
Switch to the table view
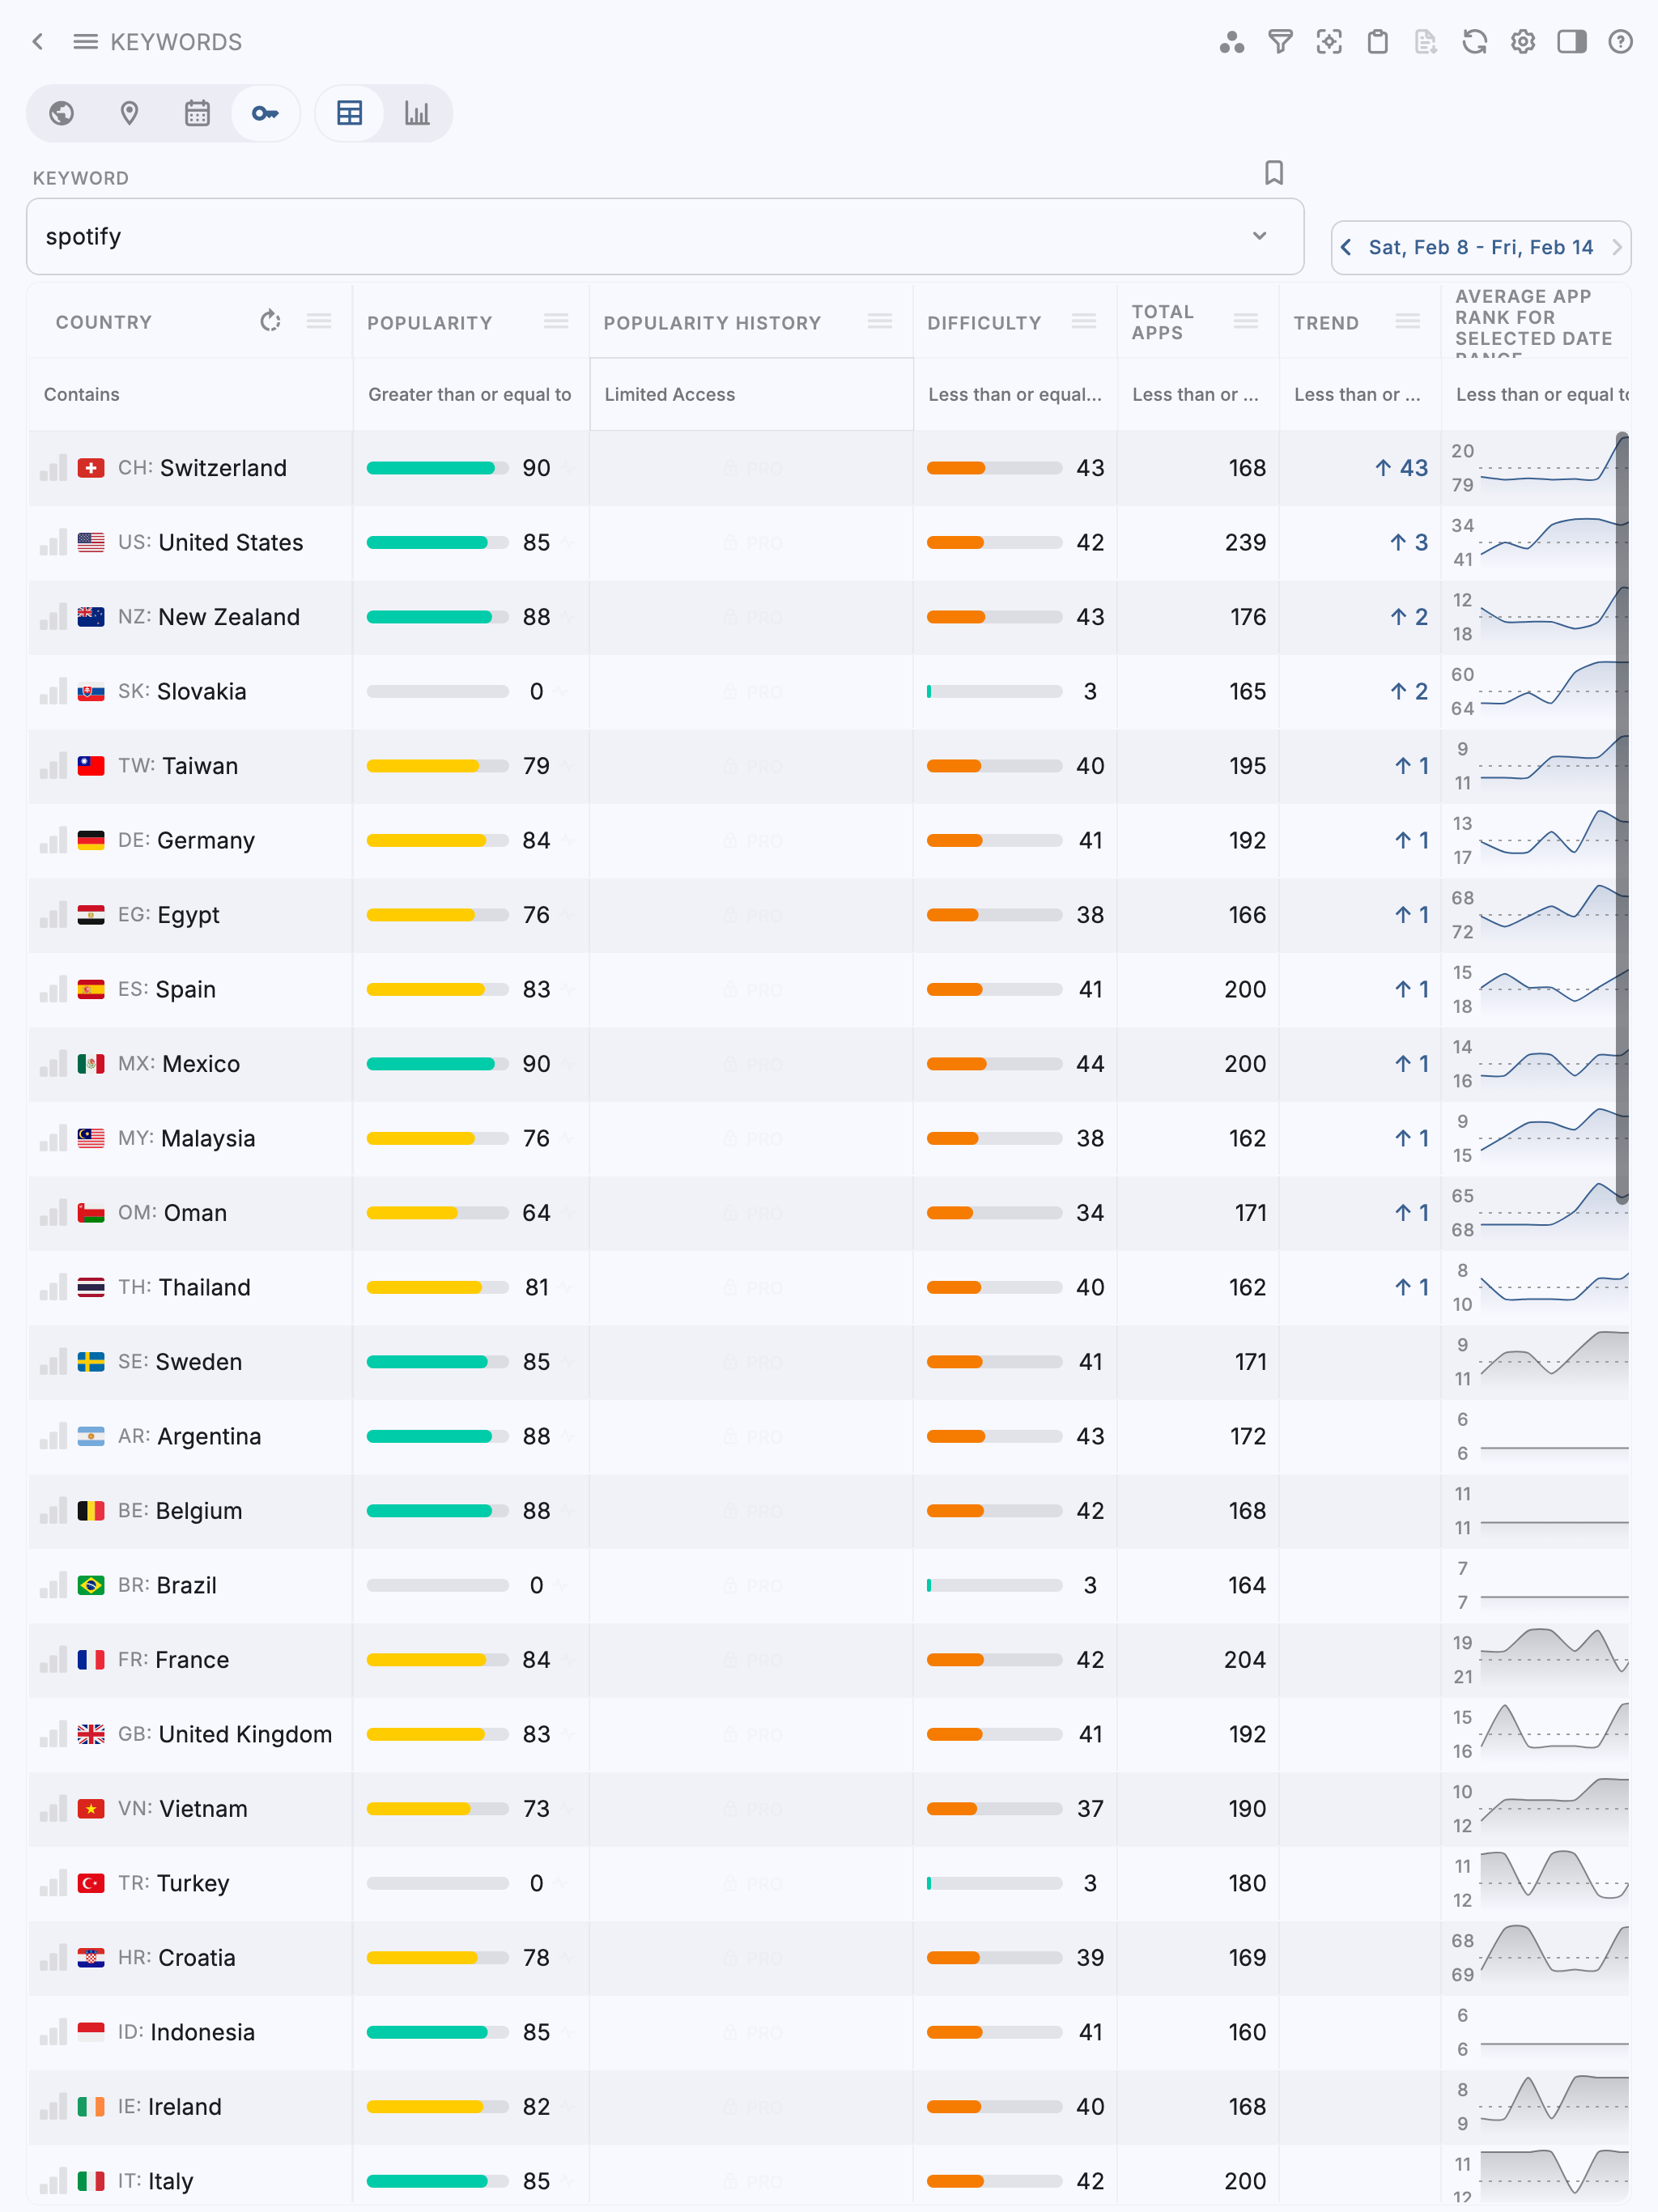[350, 113]
